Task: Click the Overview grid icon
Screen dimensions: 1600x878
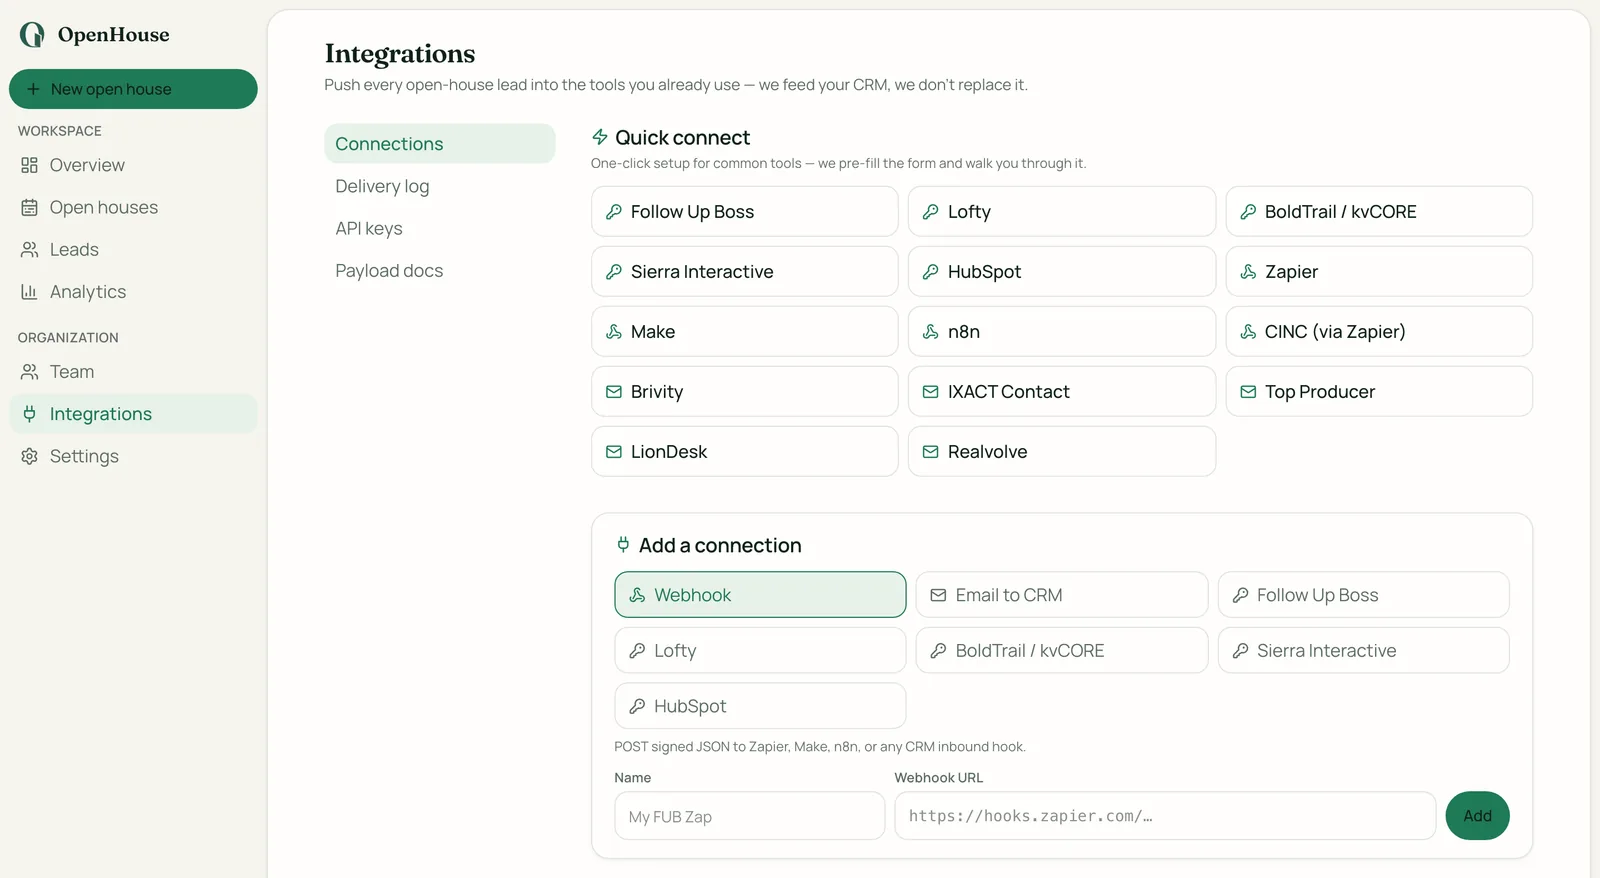Action: [x=29, y=165]
